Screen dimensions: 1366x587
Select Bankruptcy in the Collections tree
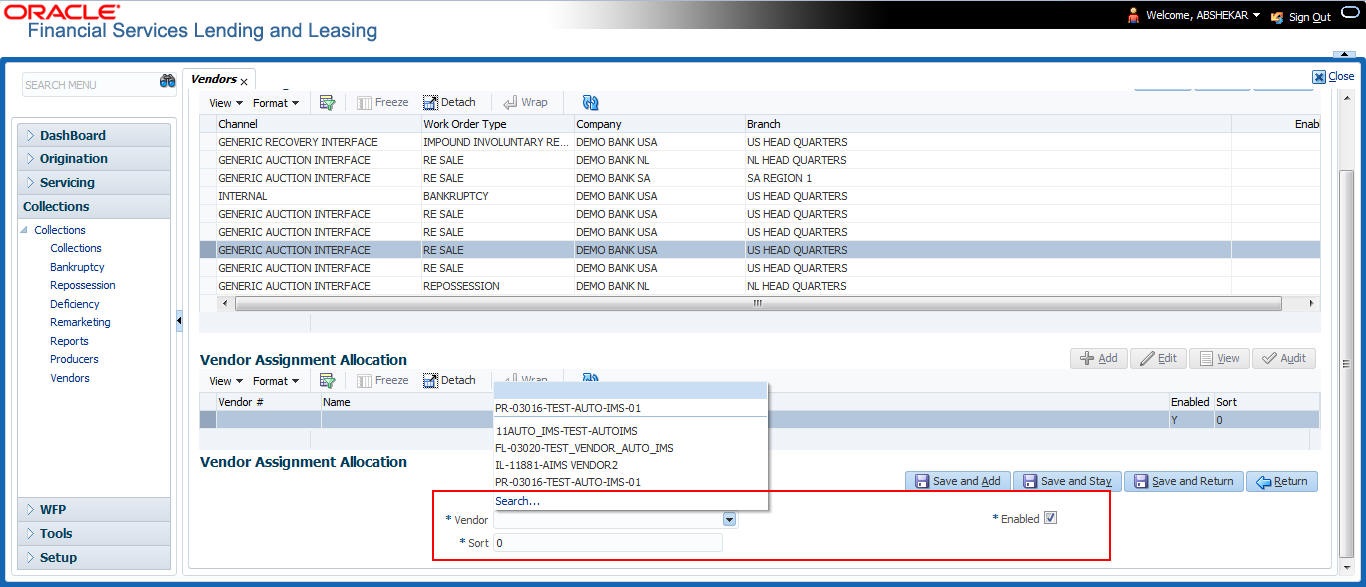pos(77,267)
